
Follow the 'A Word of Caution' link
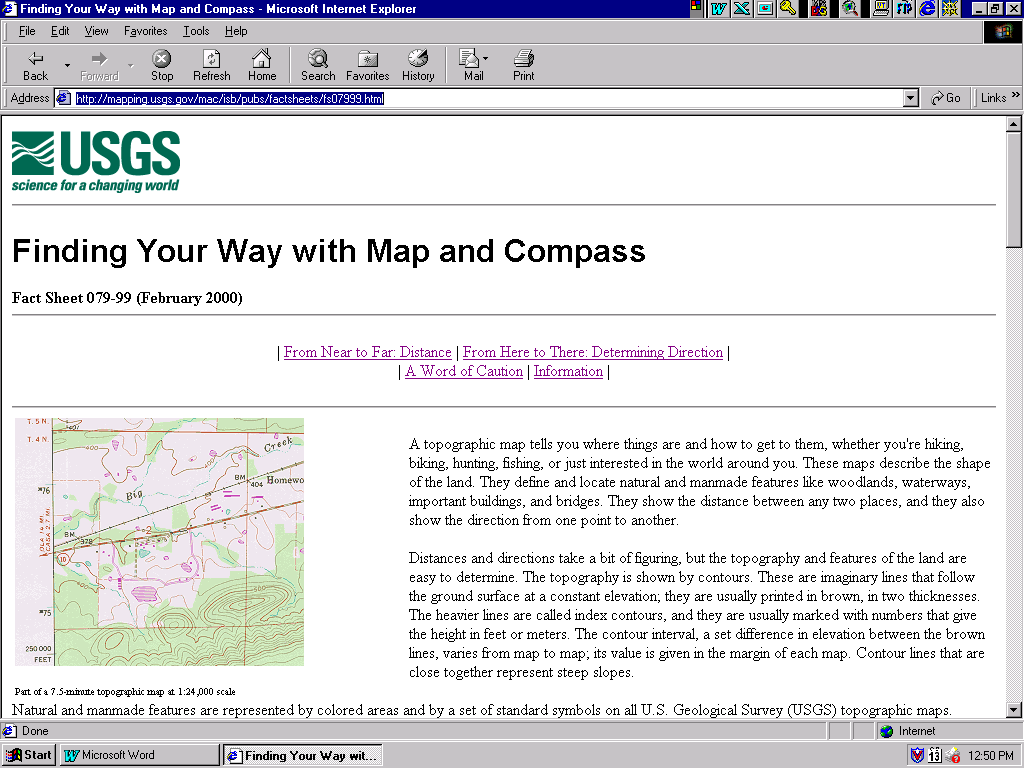pos(464,371)
